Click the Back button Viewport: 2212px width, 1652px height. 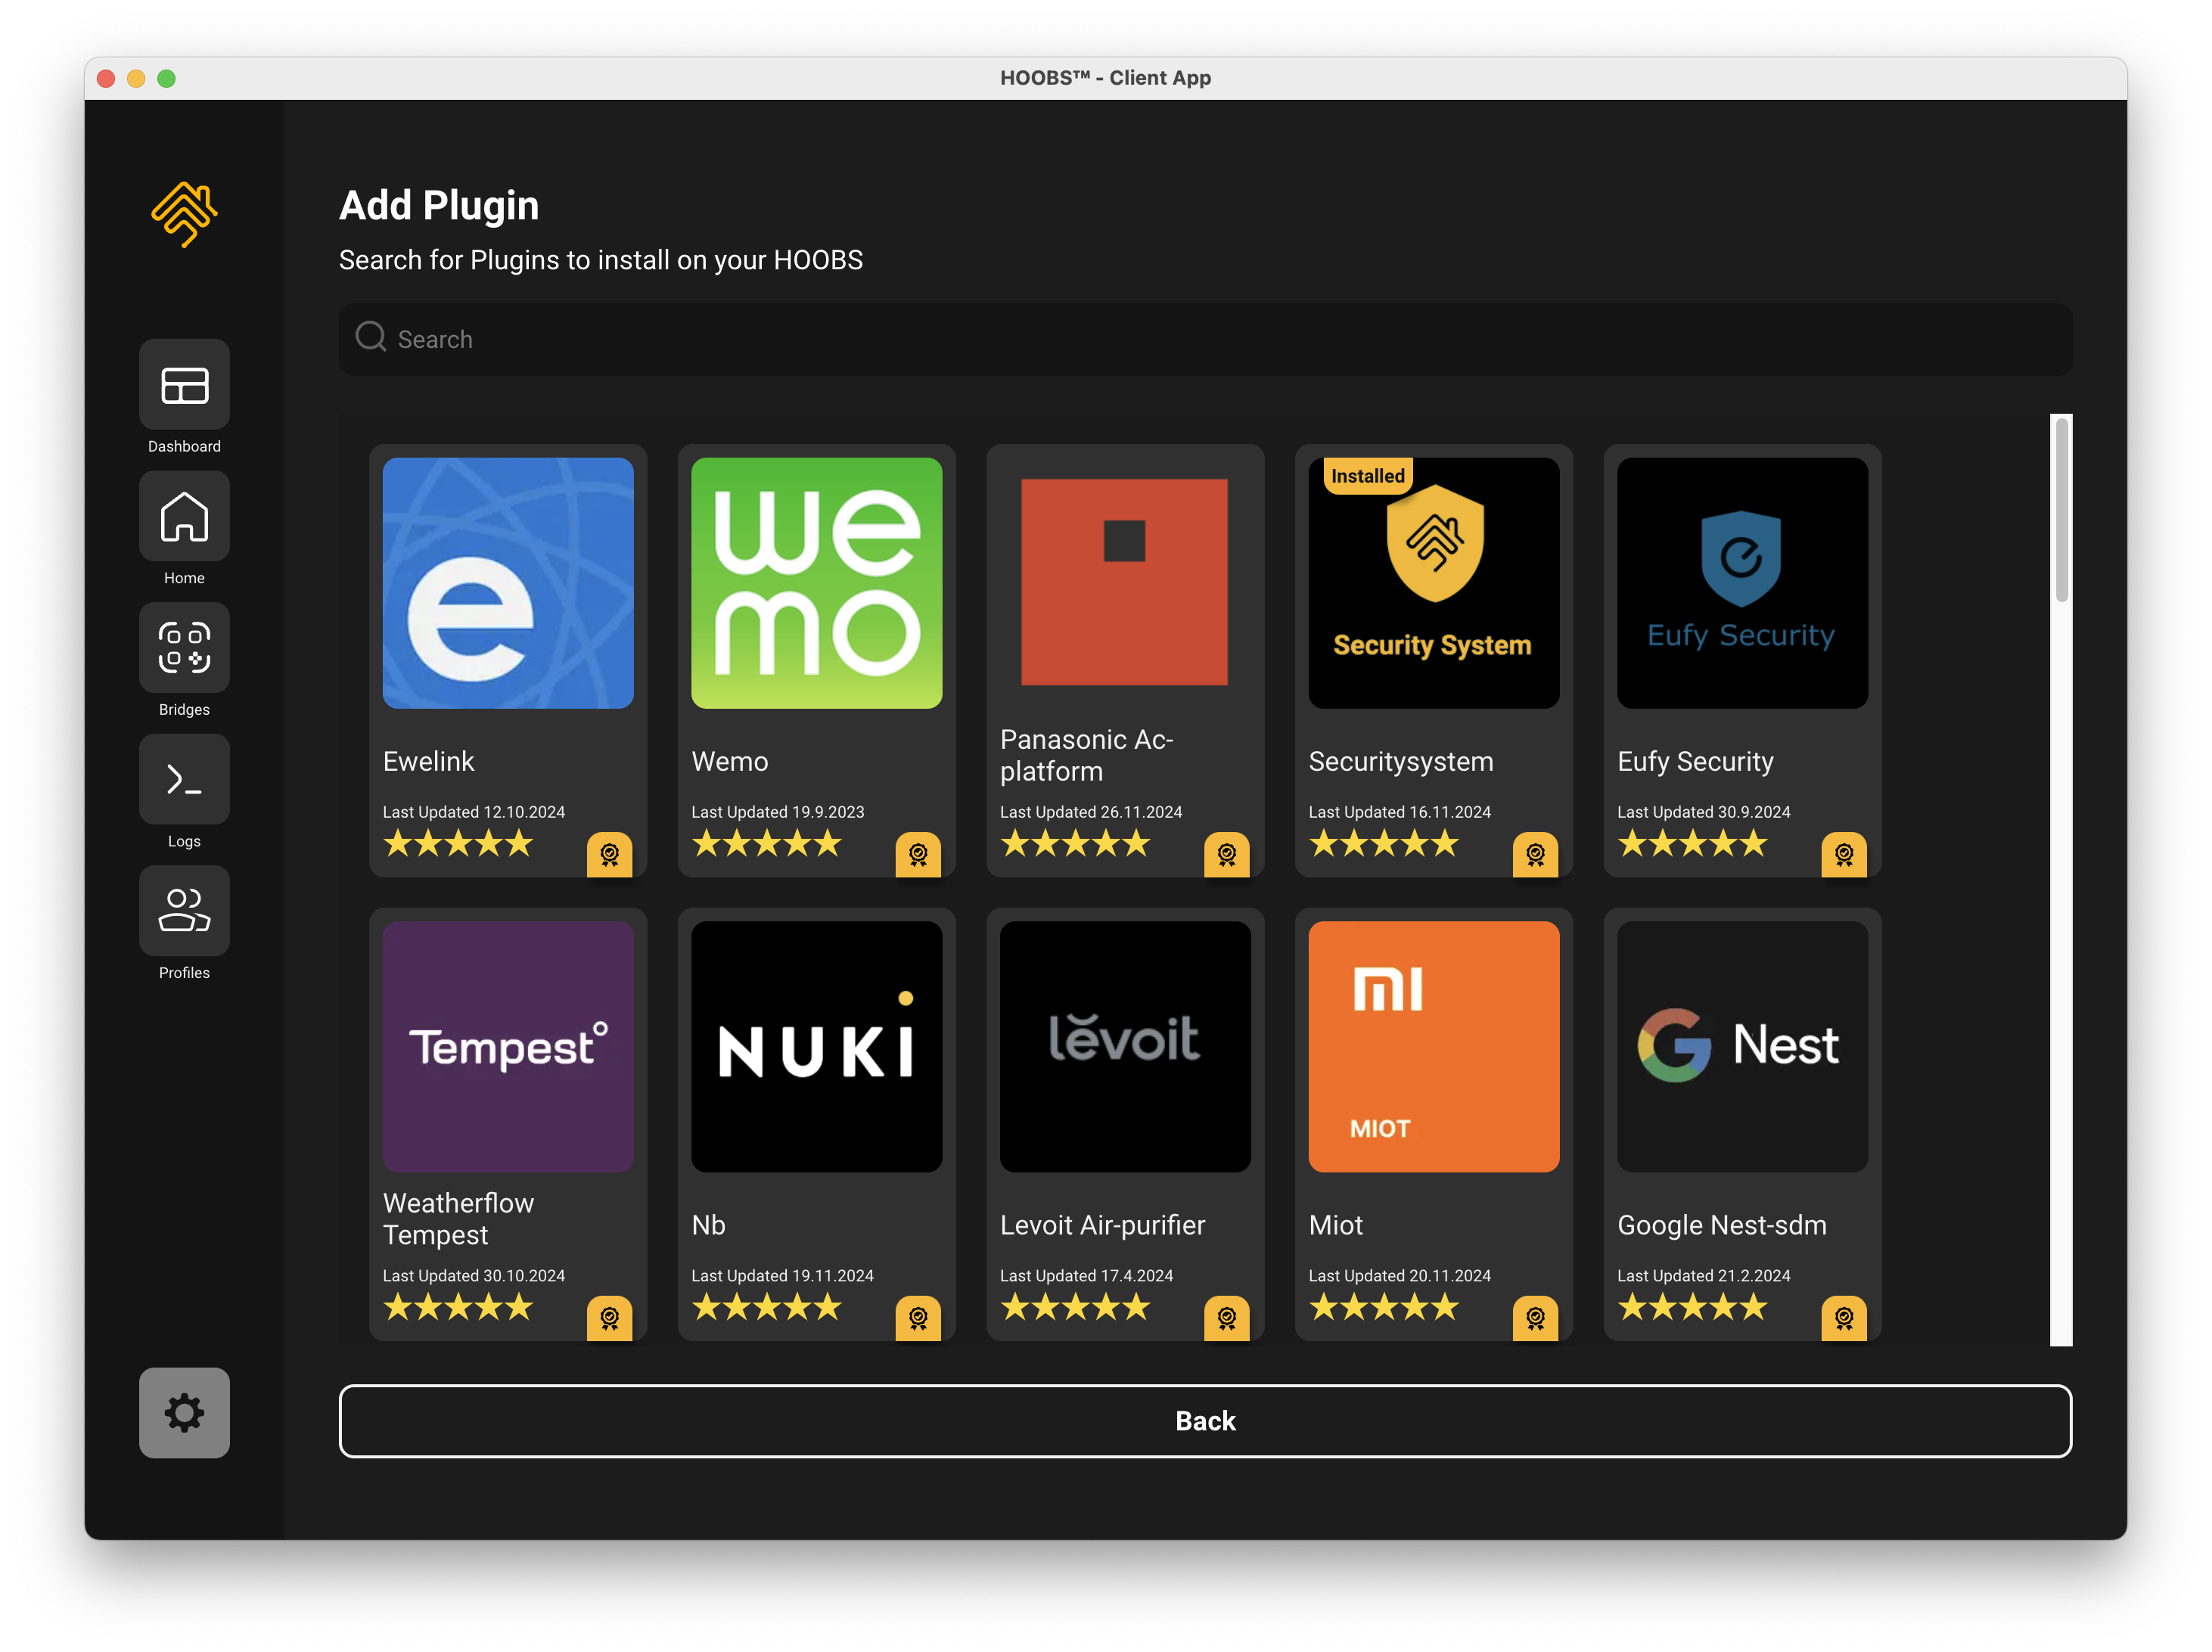(x=1205, y=1421)
